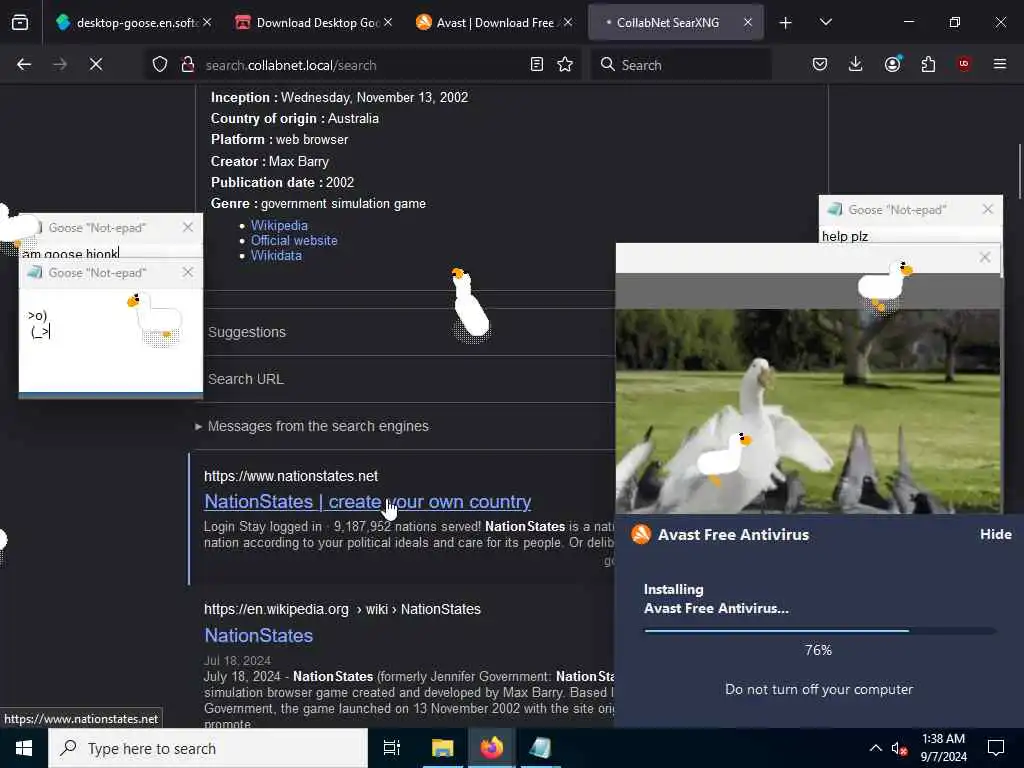Click the Avast installation progress bar
1024x768 pixels.
(x=820, y=631)
